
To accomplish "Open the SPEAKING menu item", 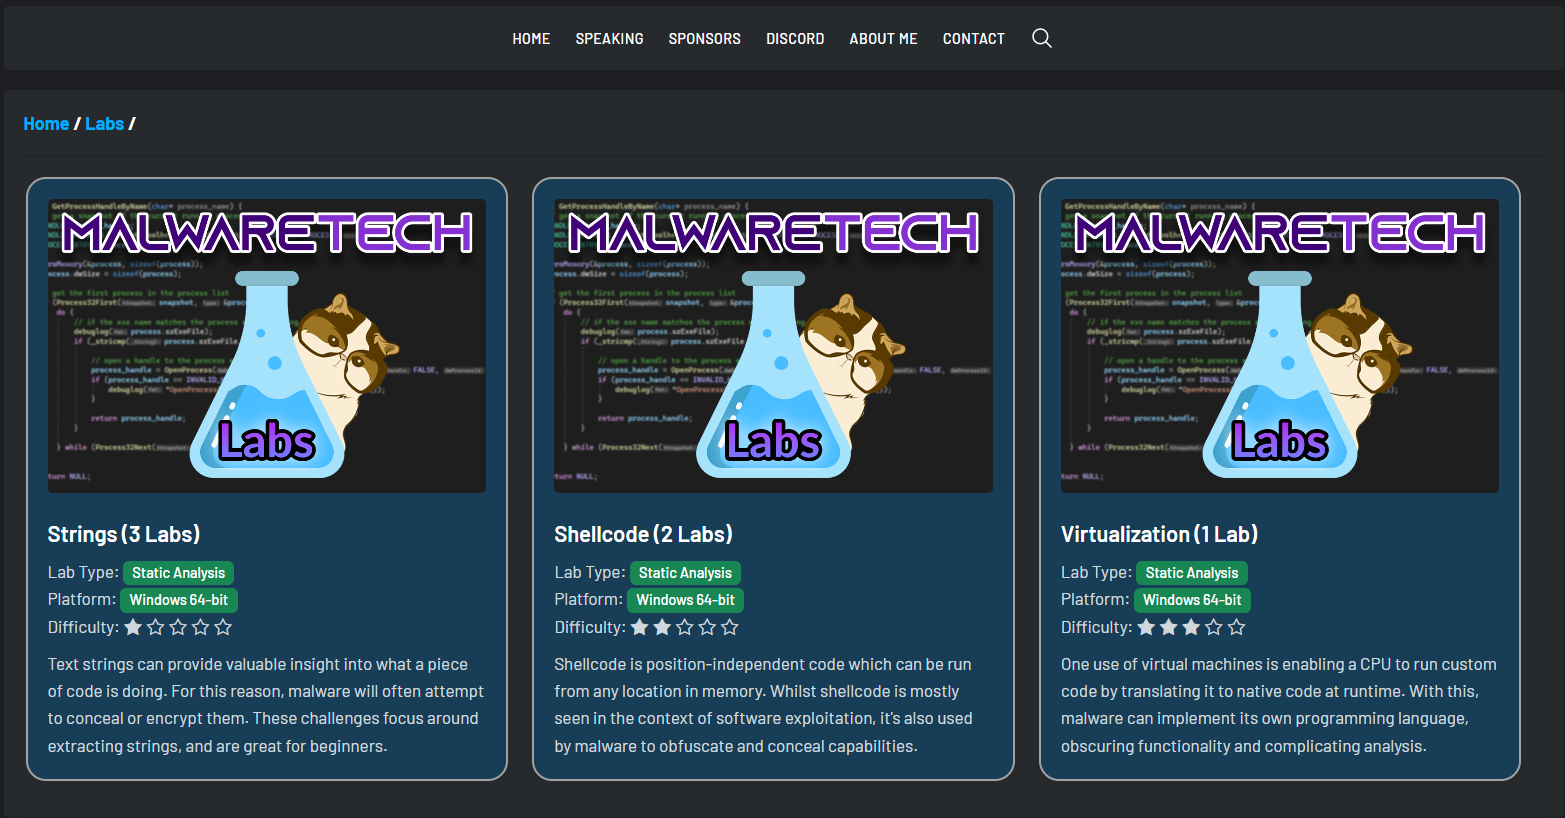I will pyautogui.click(x=609, y=39).
